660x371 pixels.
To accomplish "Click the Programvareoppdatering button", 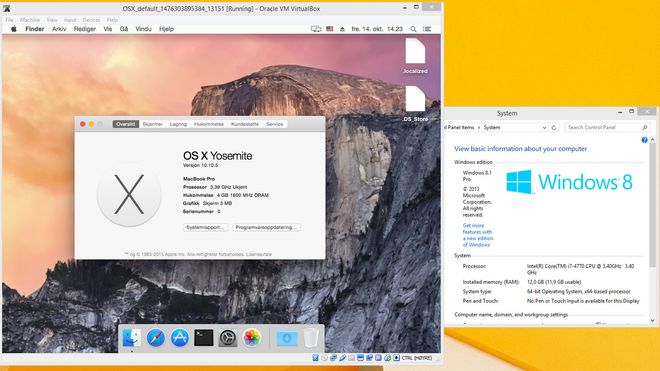I will pyautogui.click(x=266, y=227).
